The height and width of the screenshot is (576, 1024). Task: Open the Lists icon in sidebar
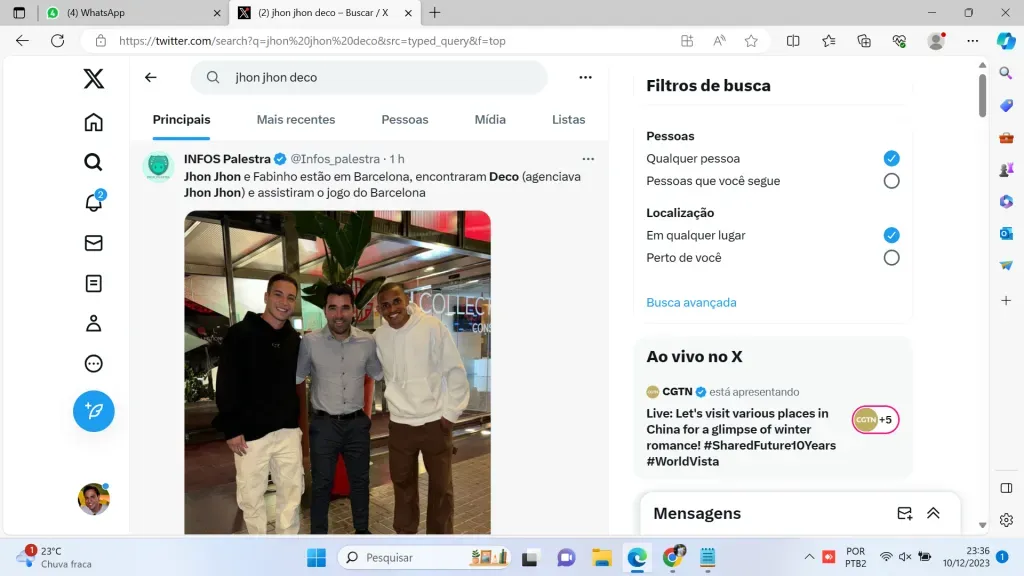(93, 283)
